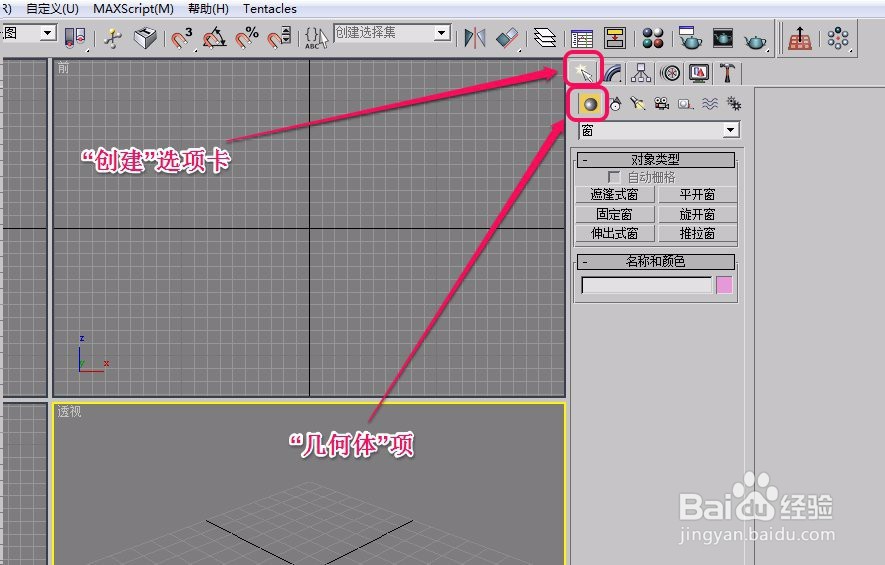Click the upload arrow grid toolbar icon

coord(800,38)
